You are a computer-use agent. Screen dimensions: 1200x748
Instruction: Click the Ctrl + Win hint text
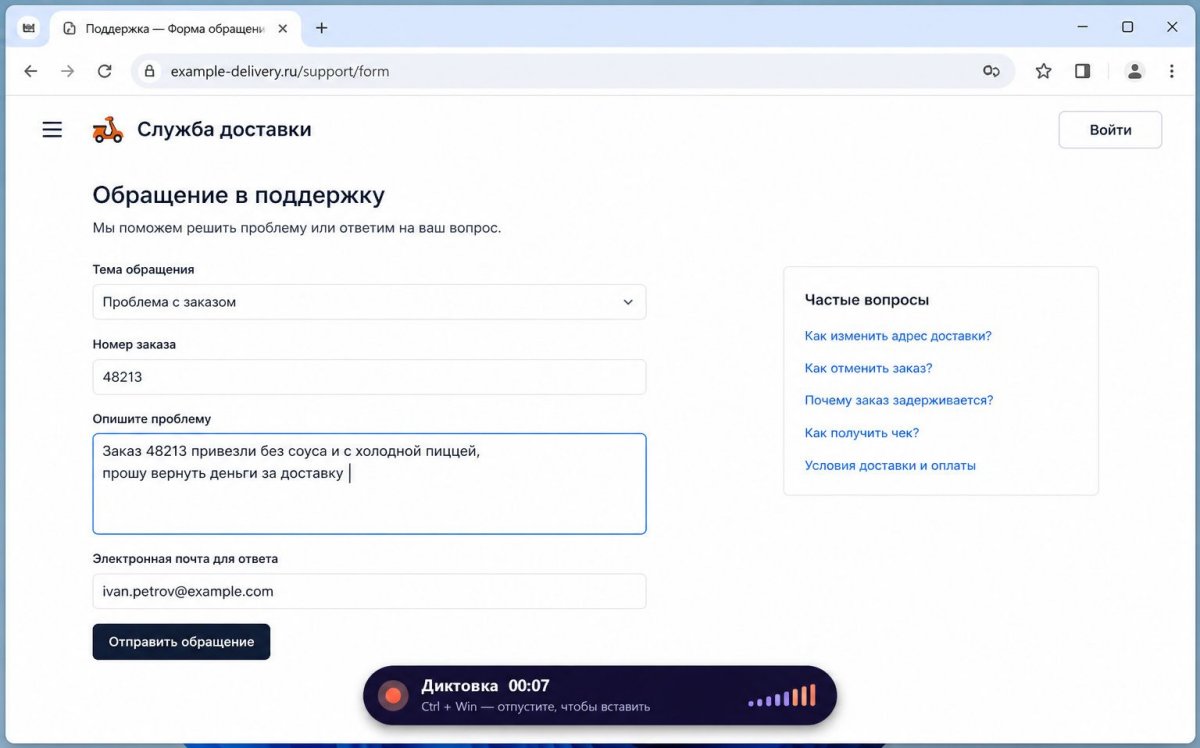536,707
